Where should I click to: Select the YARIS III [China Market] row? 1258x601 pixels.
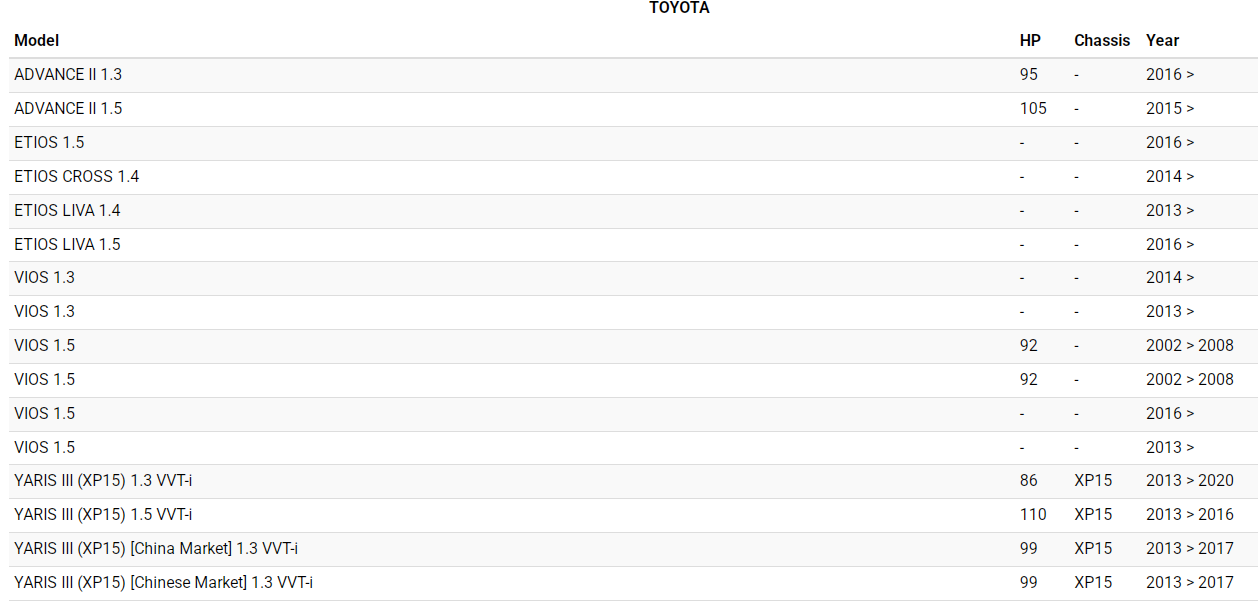(156, 549)
